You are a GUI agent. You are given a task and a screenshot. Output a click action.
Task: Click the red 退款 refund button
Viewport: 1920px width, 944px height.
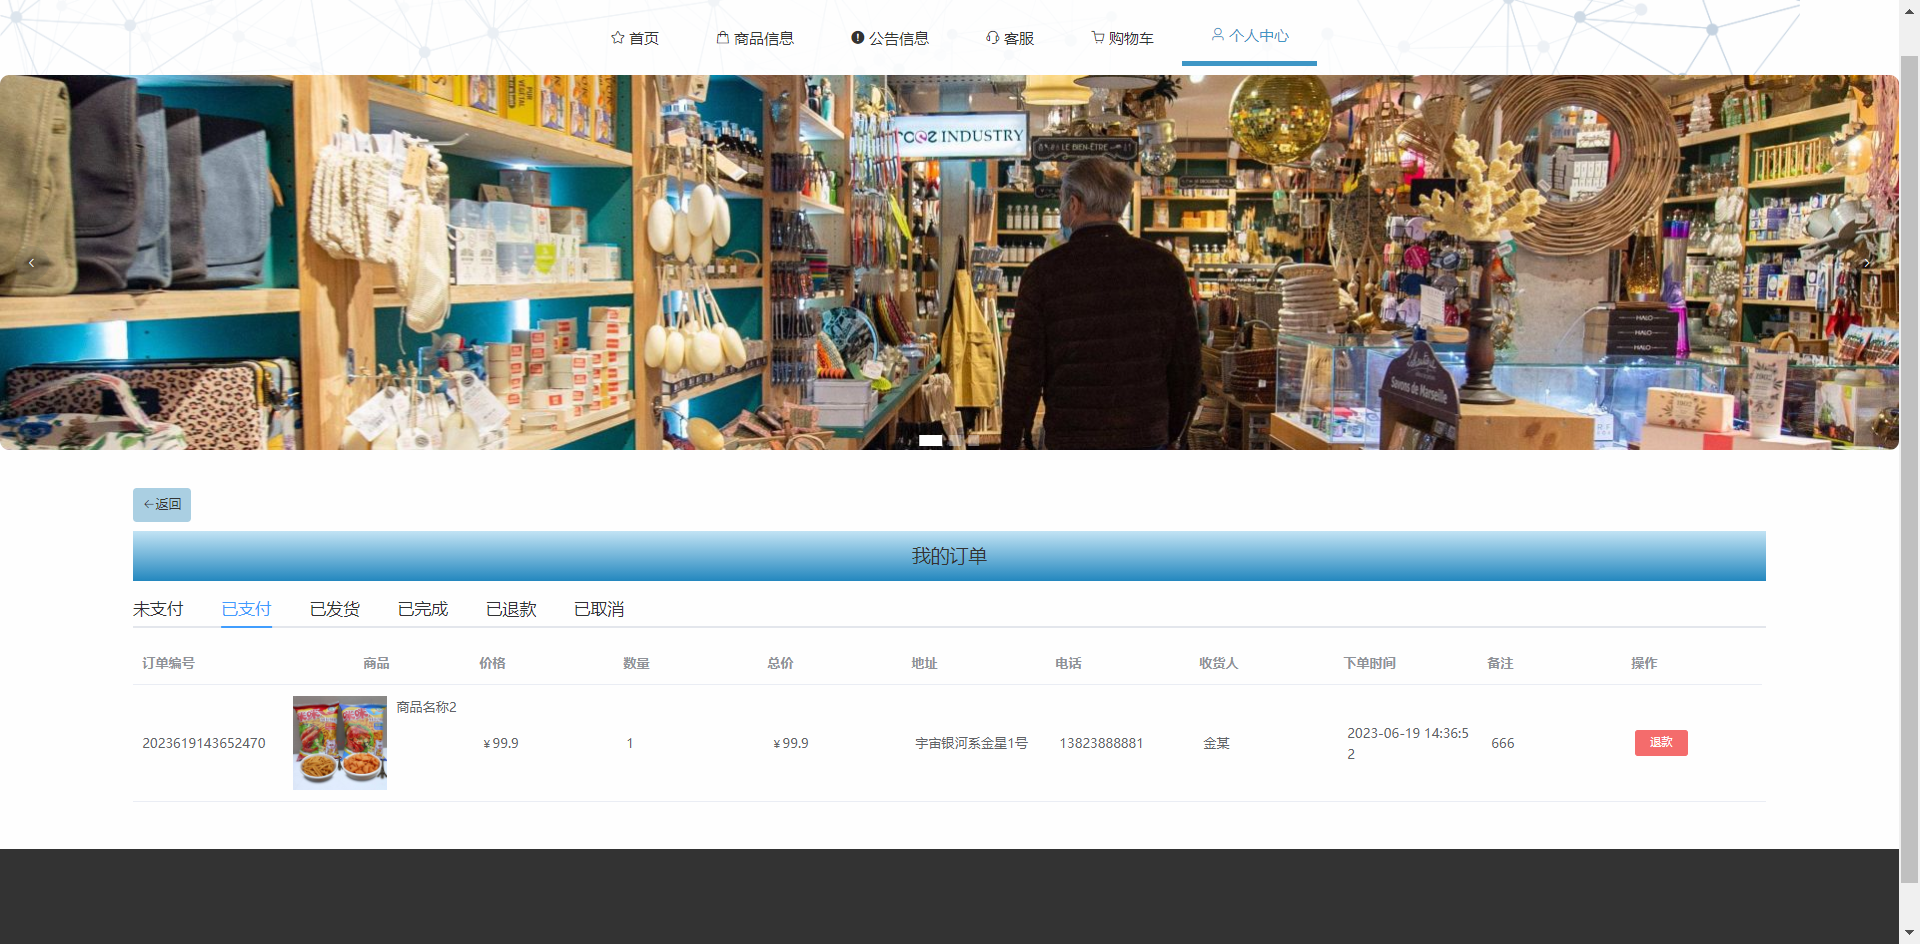pyautogui.click(x=1660, y=742)
